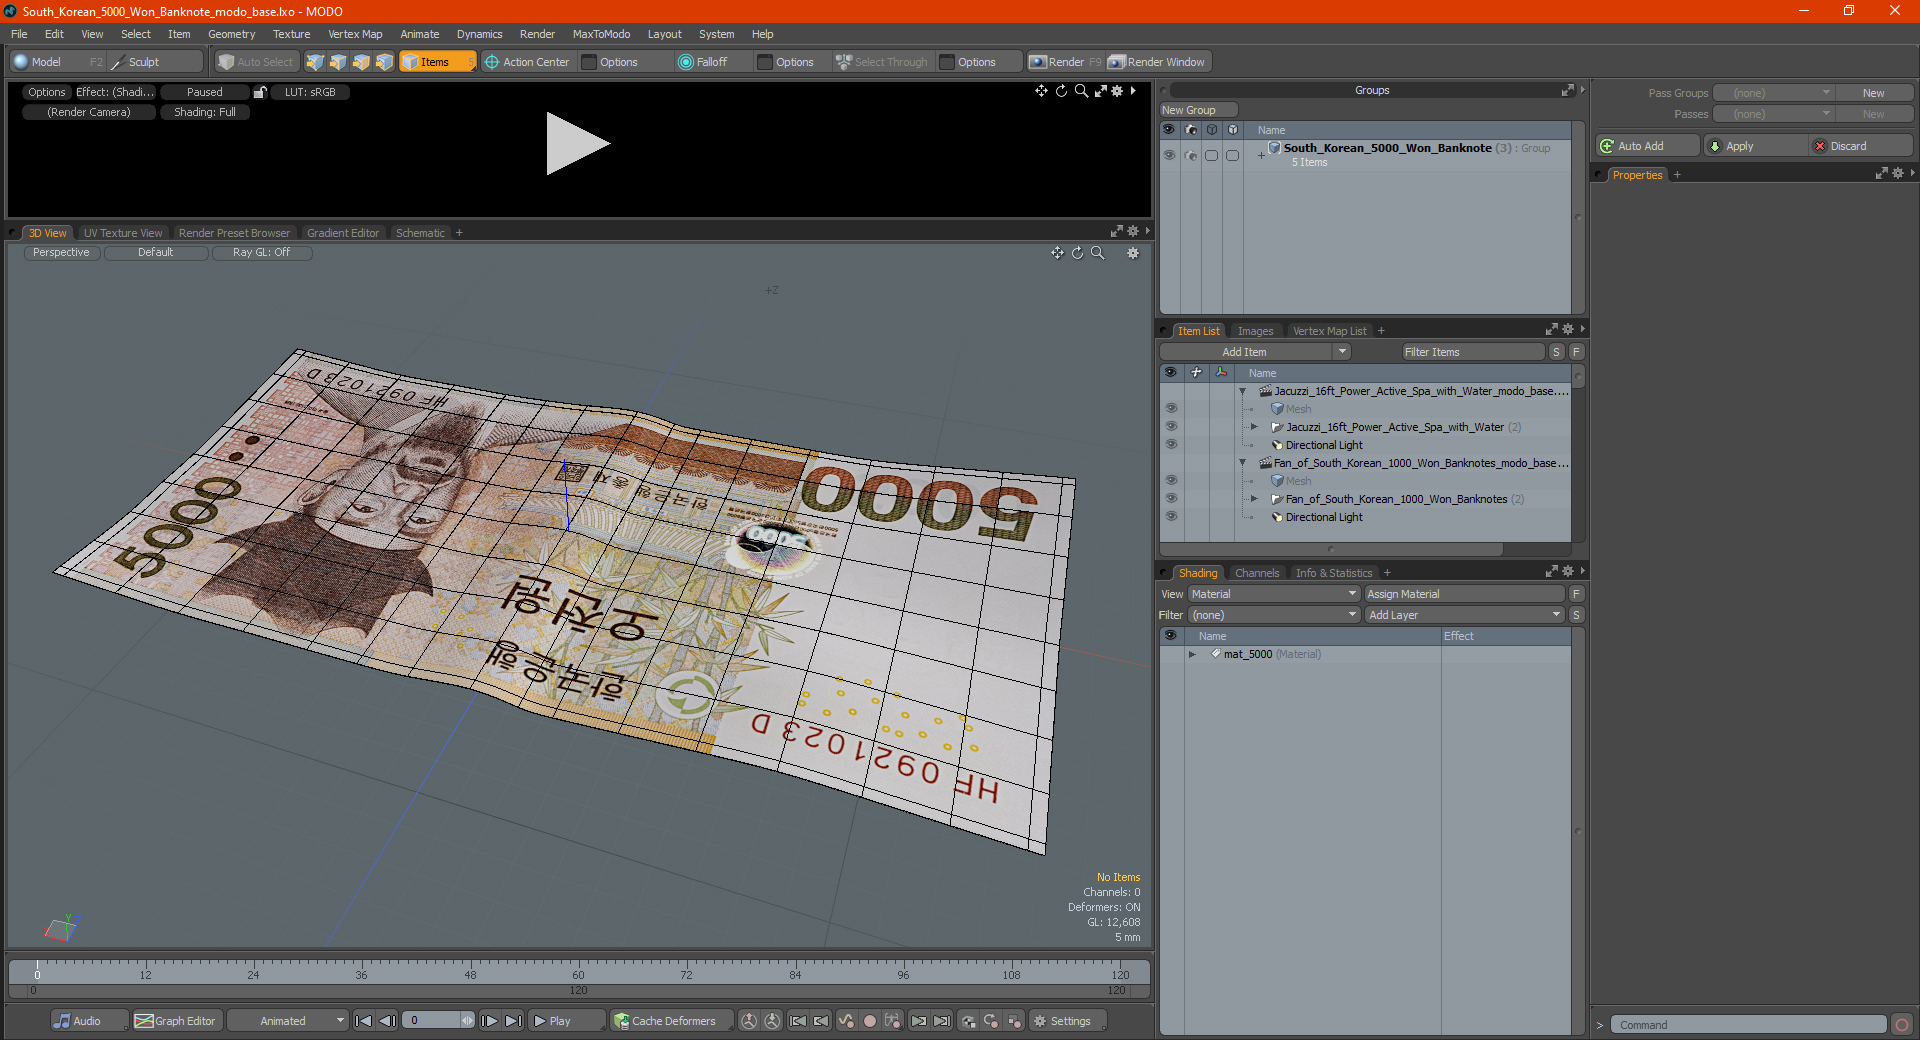Screen dimensions: 1920x1040
Task: Select Vertices selection mode icon
Action: pyautogui.click(x=315, y=62)
